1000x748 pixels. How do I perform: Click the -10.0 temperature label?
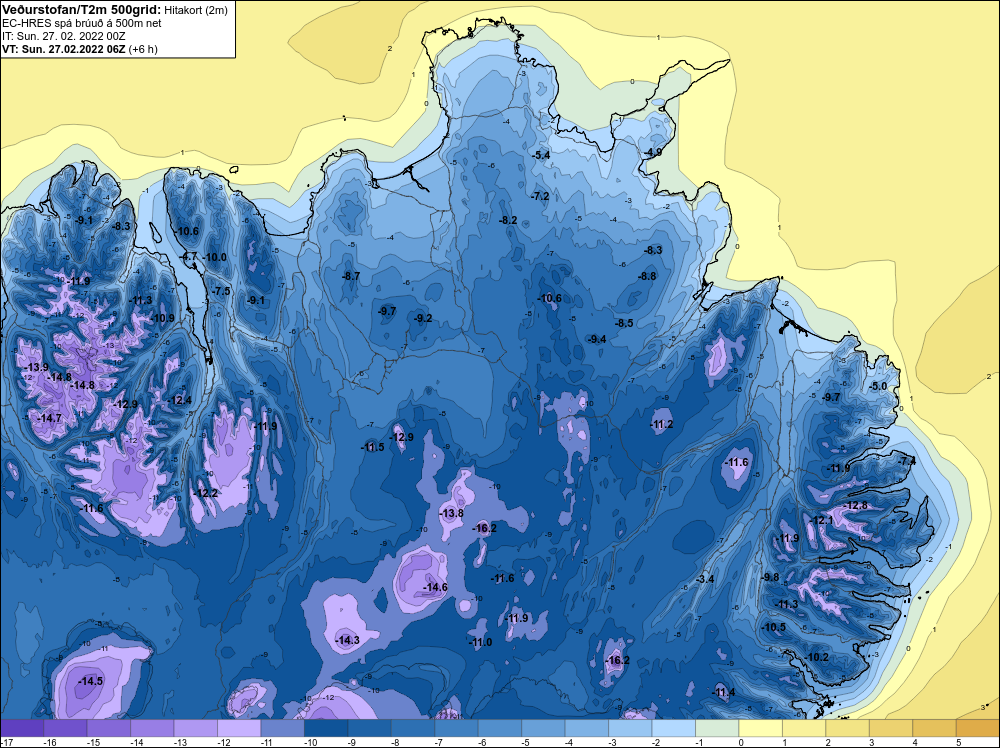(215, 258)
